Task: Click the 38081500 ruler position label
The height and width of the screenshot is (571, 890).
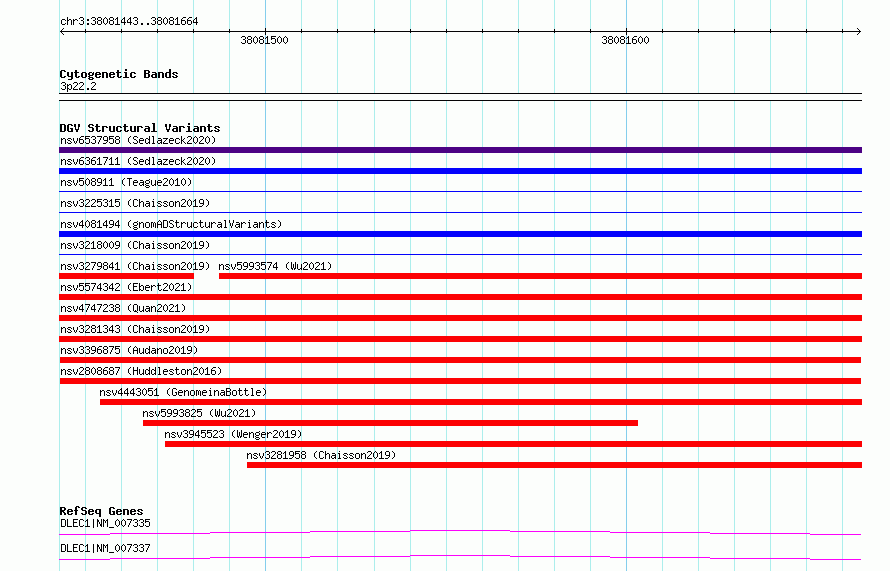Action: pyautogui.click(x=265, y=40)
